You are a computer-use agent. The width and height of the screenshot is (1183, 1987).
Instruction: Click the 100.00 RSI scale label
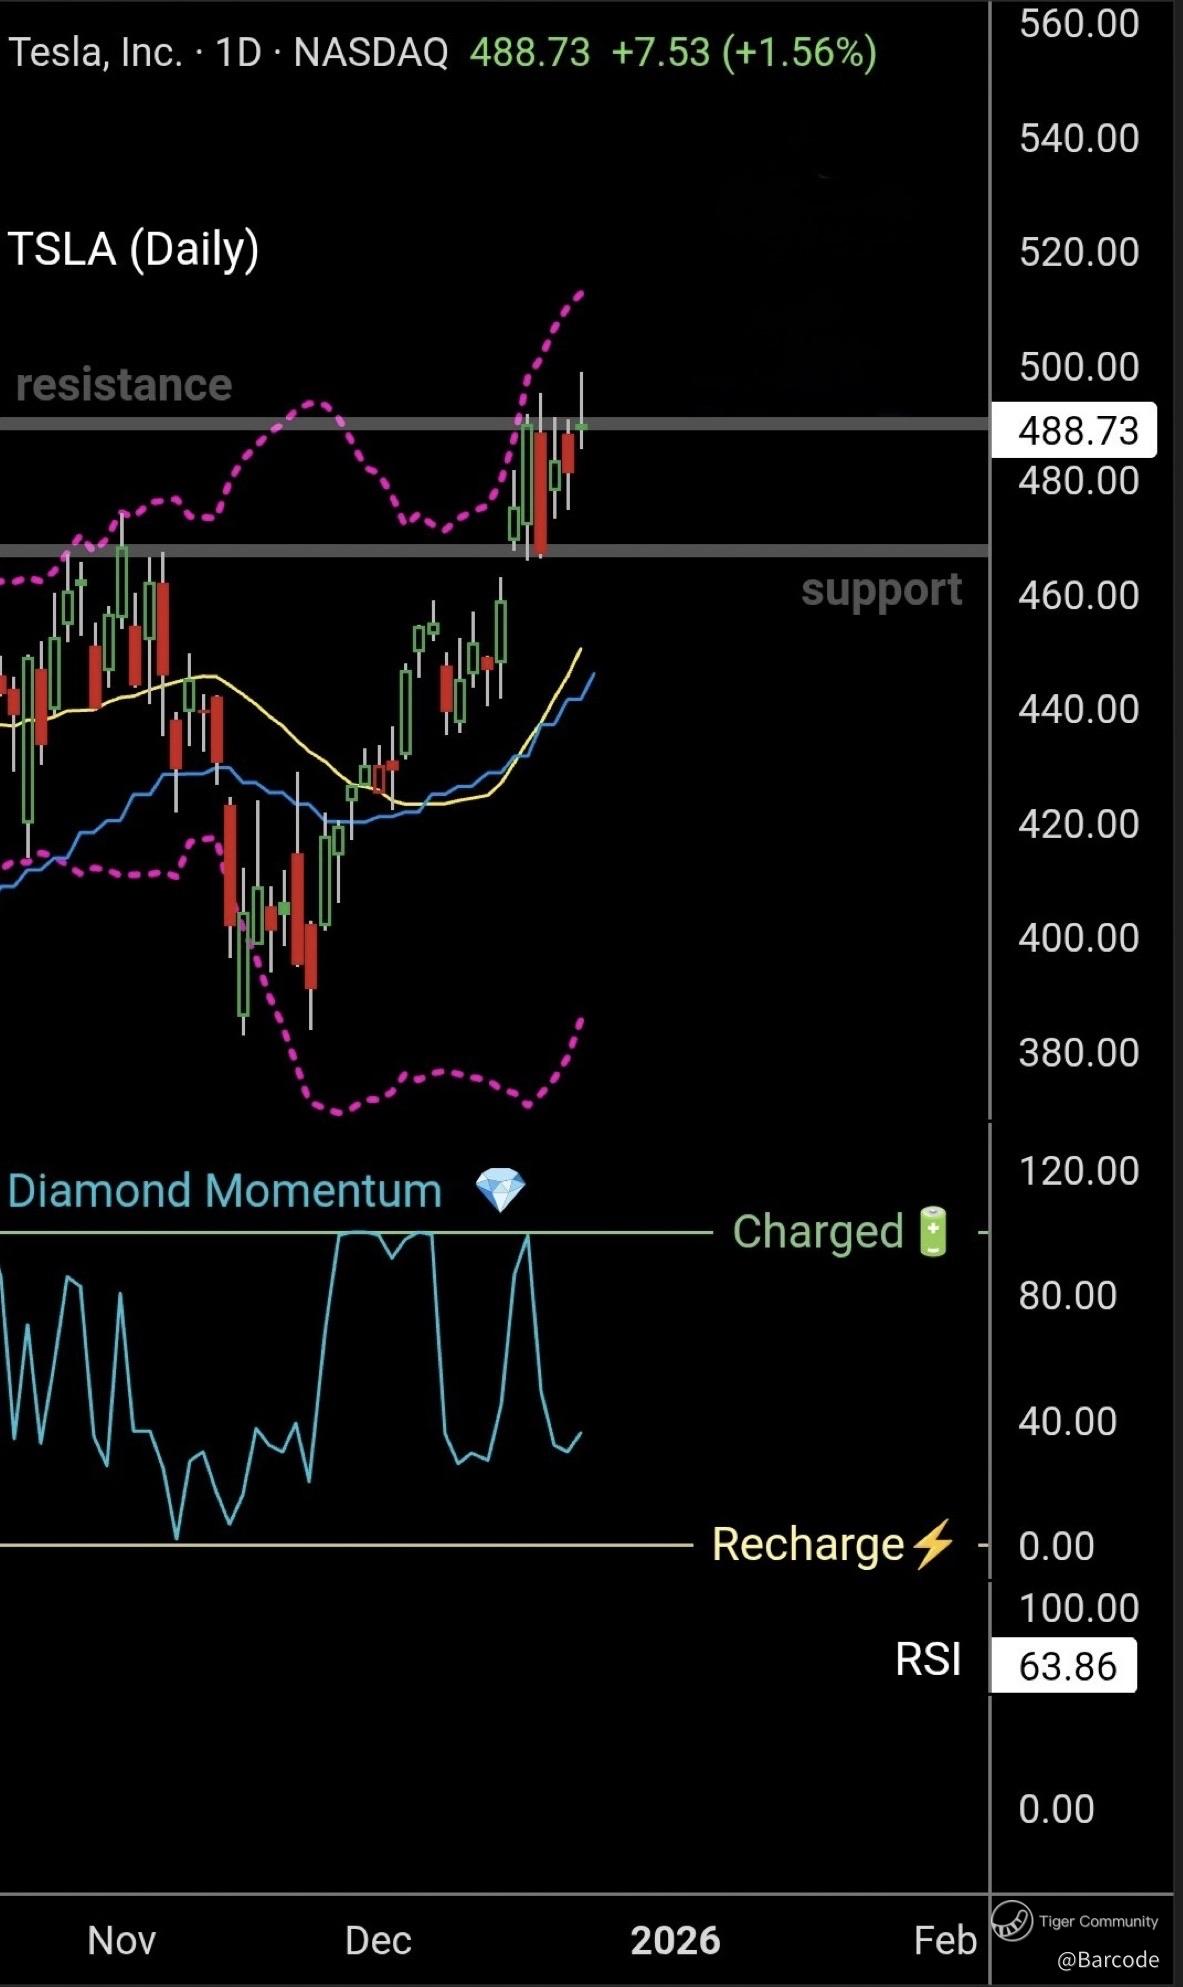pos(1079,1609)
